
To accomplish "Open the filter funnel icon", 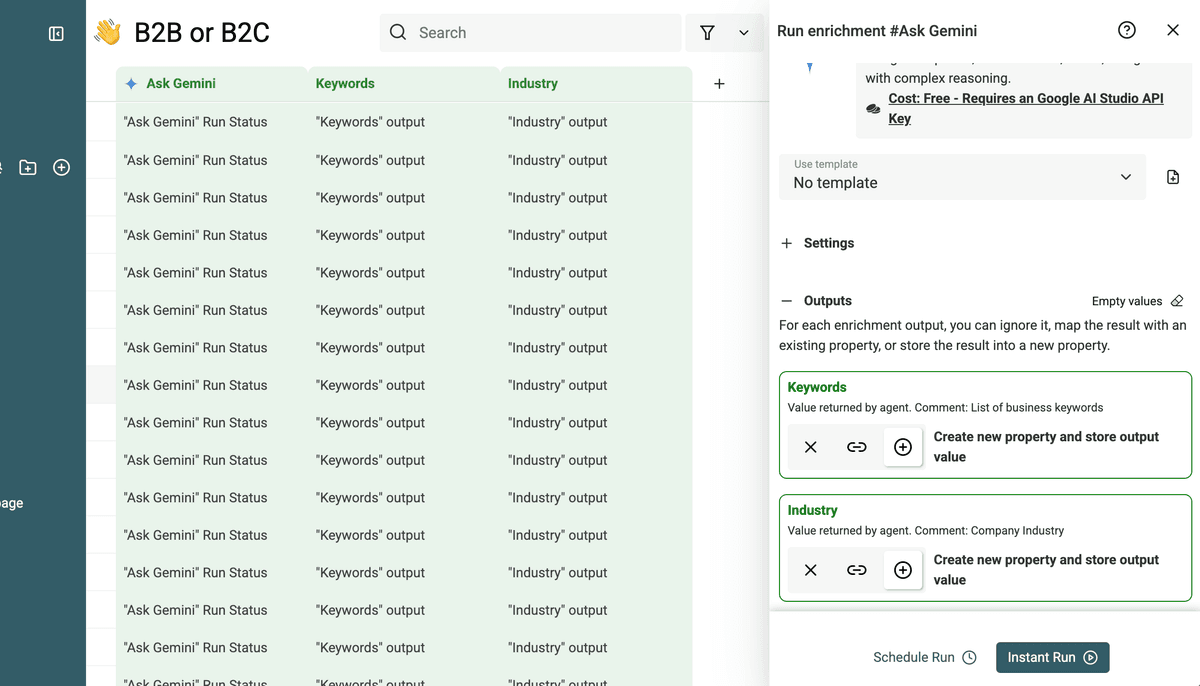I will 707,33.
